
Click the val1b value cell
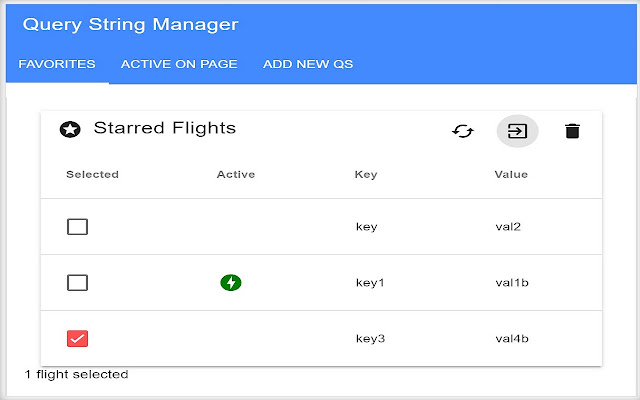pyautogui.click(x=511, y=283)
